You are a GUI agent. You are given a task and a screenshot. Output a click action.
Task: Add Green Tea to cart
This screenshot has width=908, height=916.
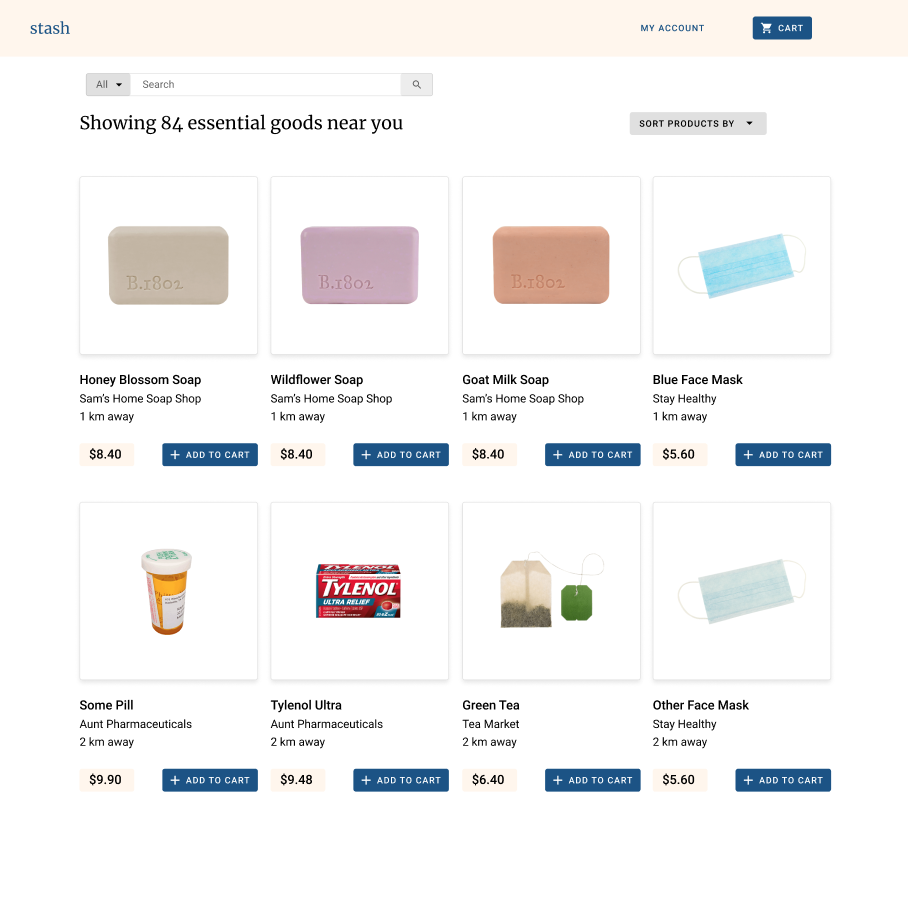[x=592, y=780]
